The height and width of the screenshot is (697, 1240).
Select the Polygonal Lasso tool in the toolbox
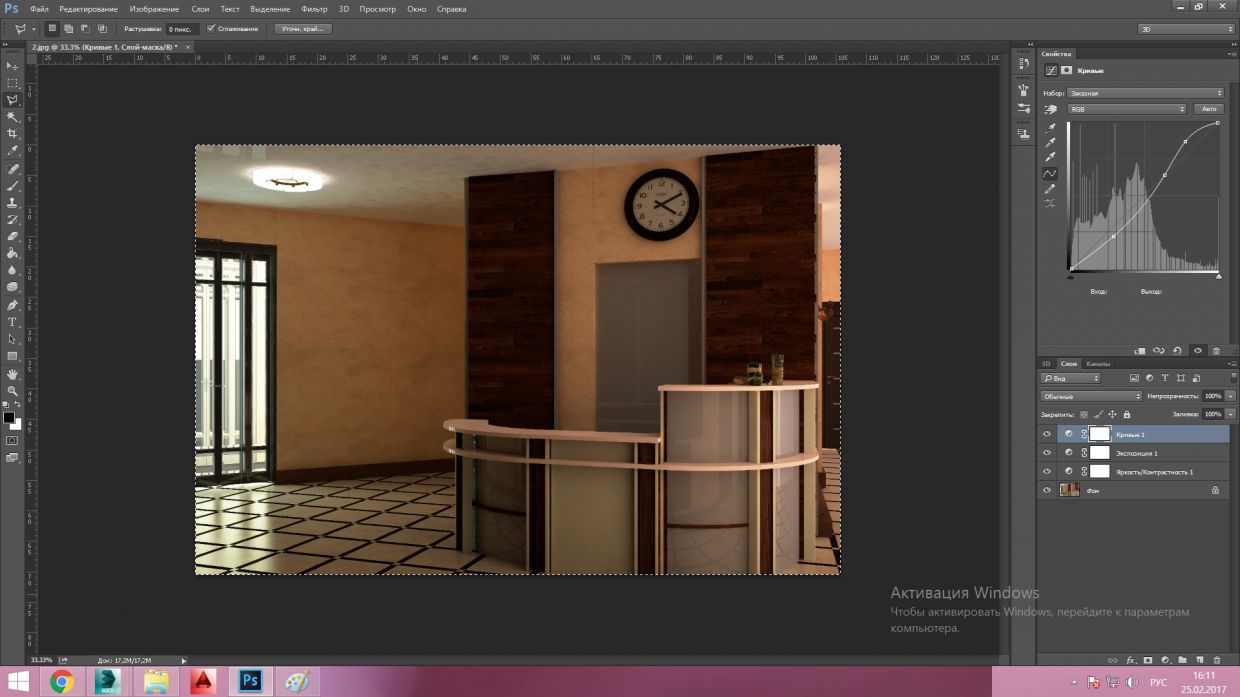(x=13, y=100)
